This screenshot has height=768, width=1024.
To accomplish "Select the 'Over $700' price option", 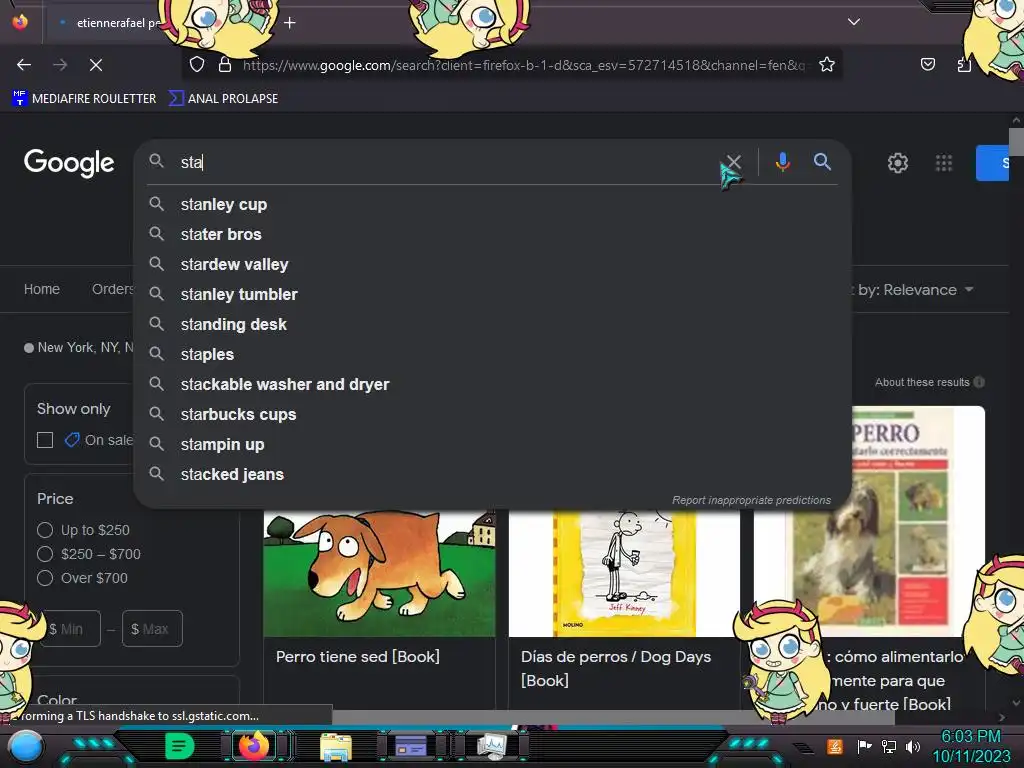I will coord(45,578).
